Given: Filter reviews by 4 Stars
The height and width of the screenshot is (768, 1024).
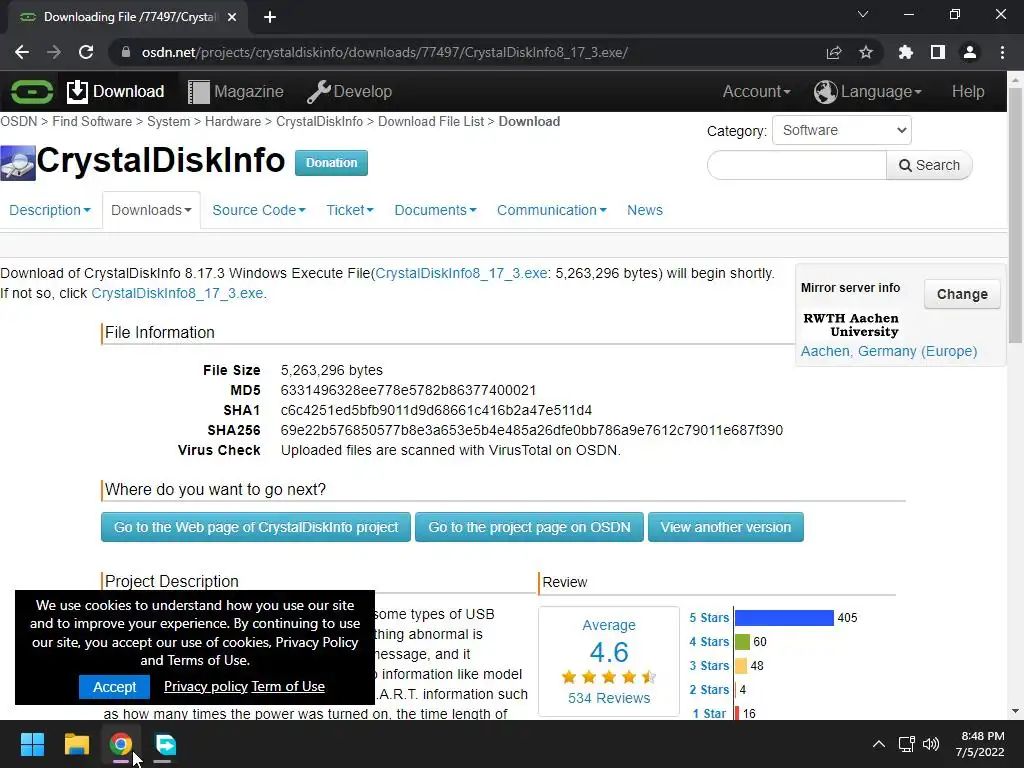Looking at the screenshot, I should click(709, 642).
